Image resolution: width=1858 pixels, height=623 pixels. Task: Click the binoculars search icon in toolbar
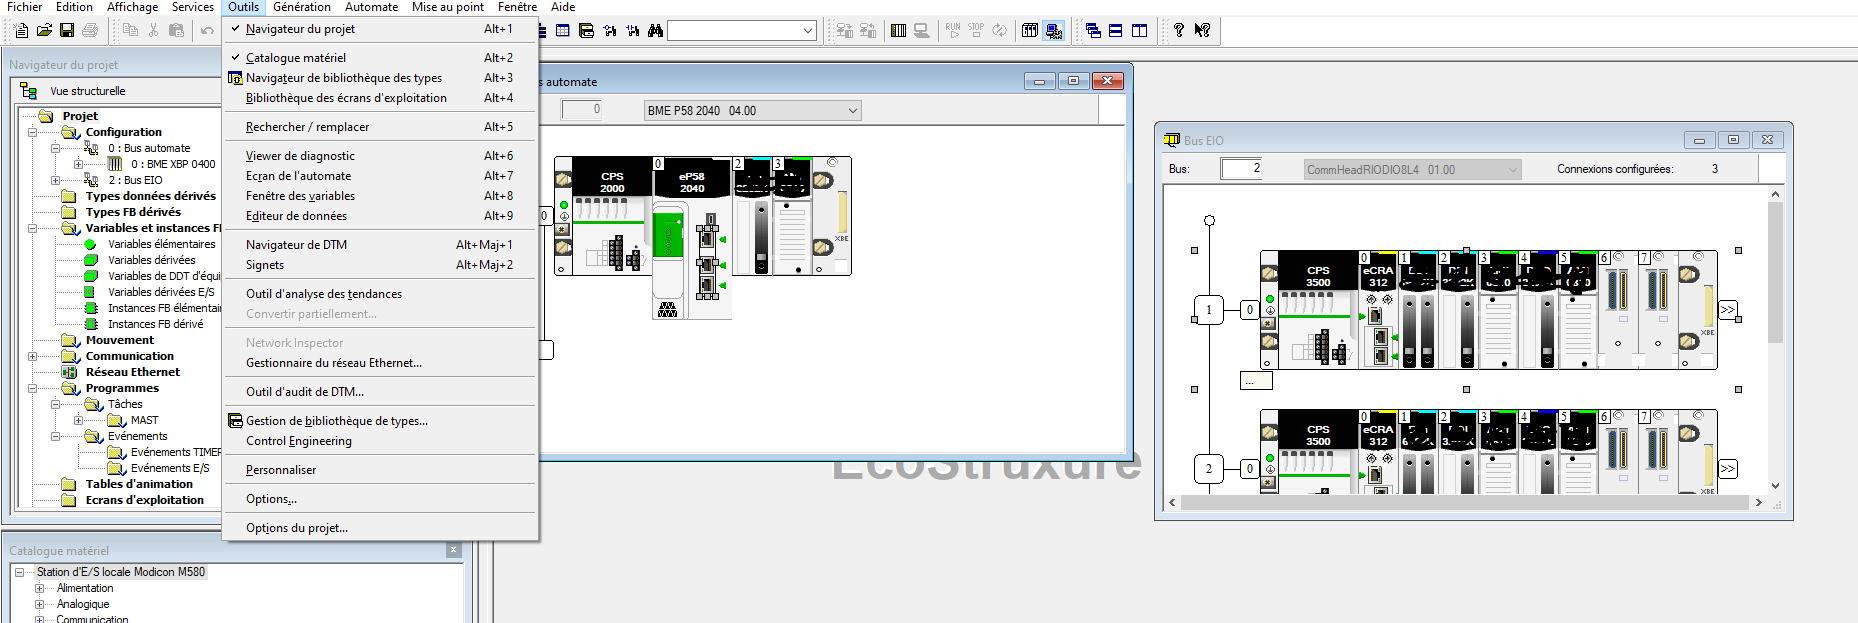point(655,31)
